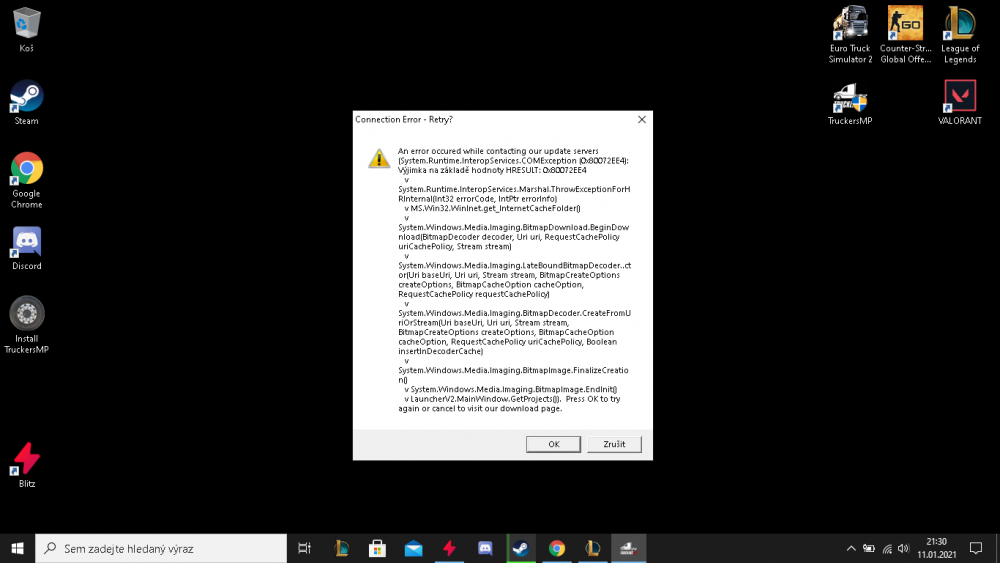Open the Windows Start menu
Screen dimensions: 1000x563
[17, 548]
